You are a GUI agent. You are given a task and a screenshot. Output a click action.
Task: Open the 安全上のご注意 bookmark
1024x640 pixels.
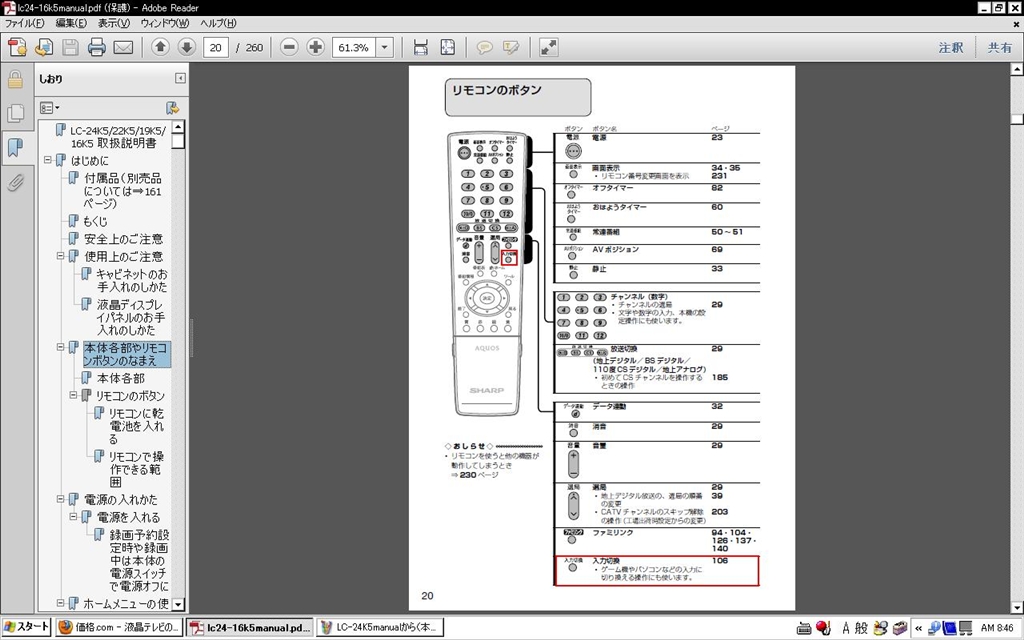pos(123,239)
